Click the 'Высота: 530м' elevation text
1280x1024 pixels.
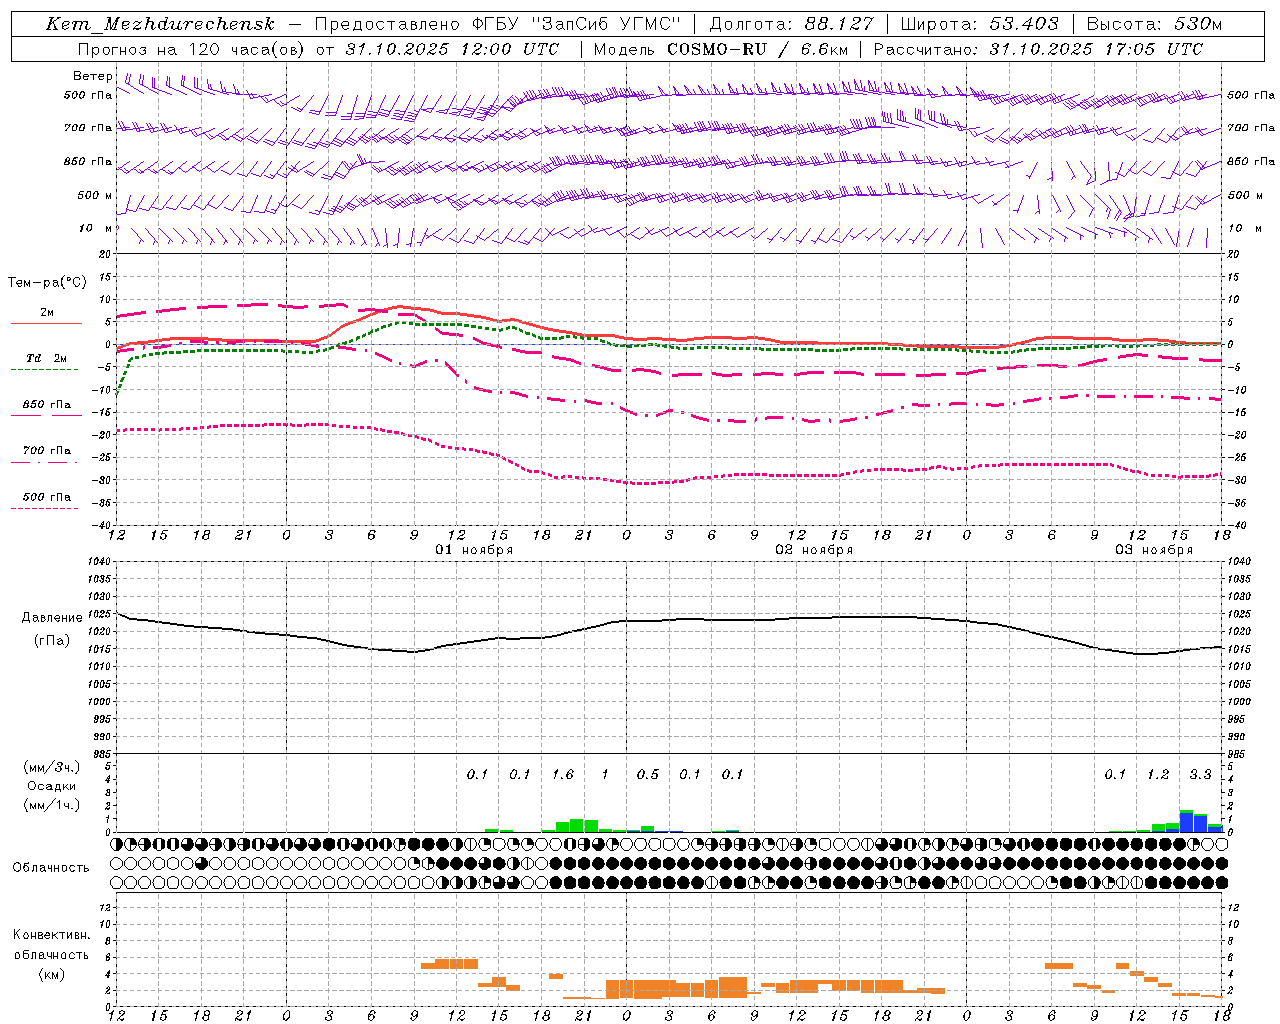pos(1154,24)
